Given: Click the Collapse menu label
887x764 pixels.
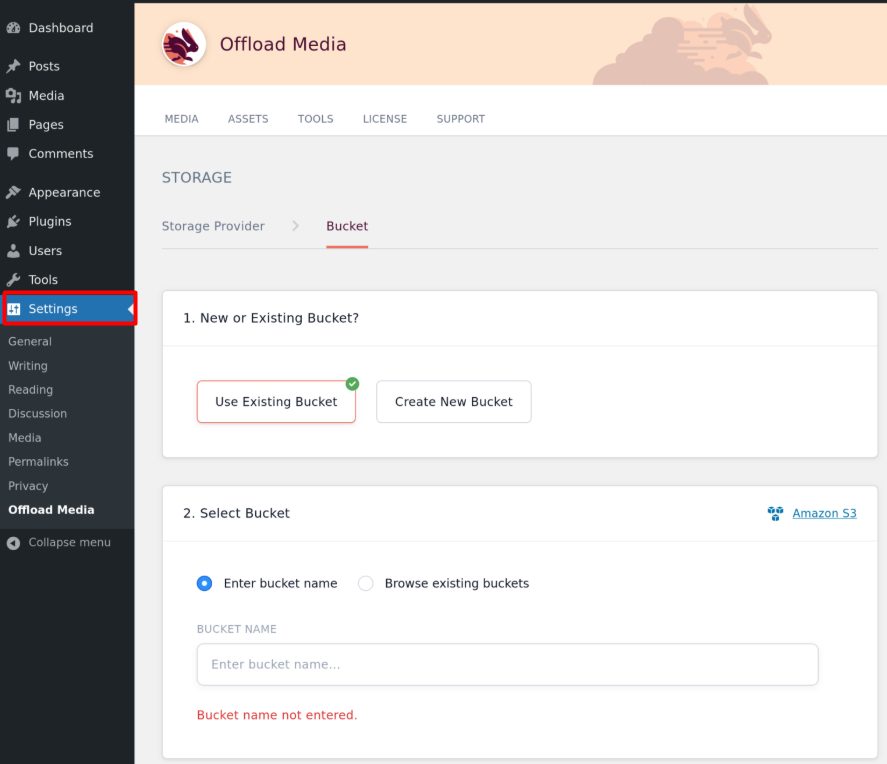Looking at the screenshot, I should 70,542.
